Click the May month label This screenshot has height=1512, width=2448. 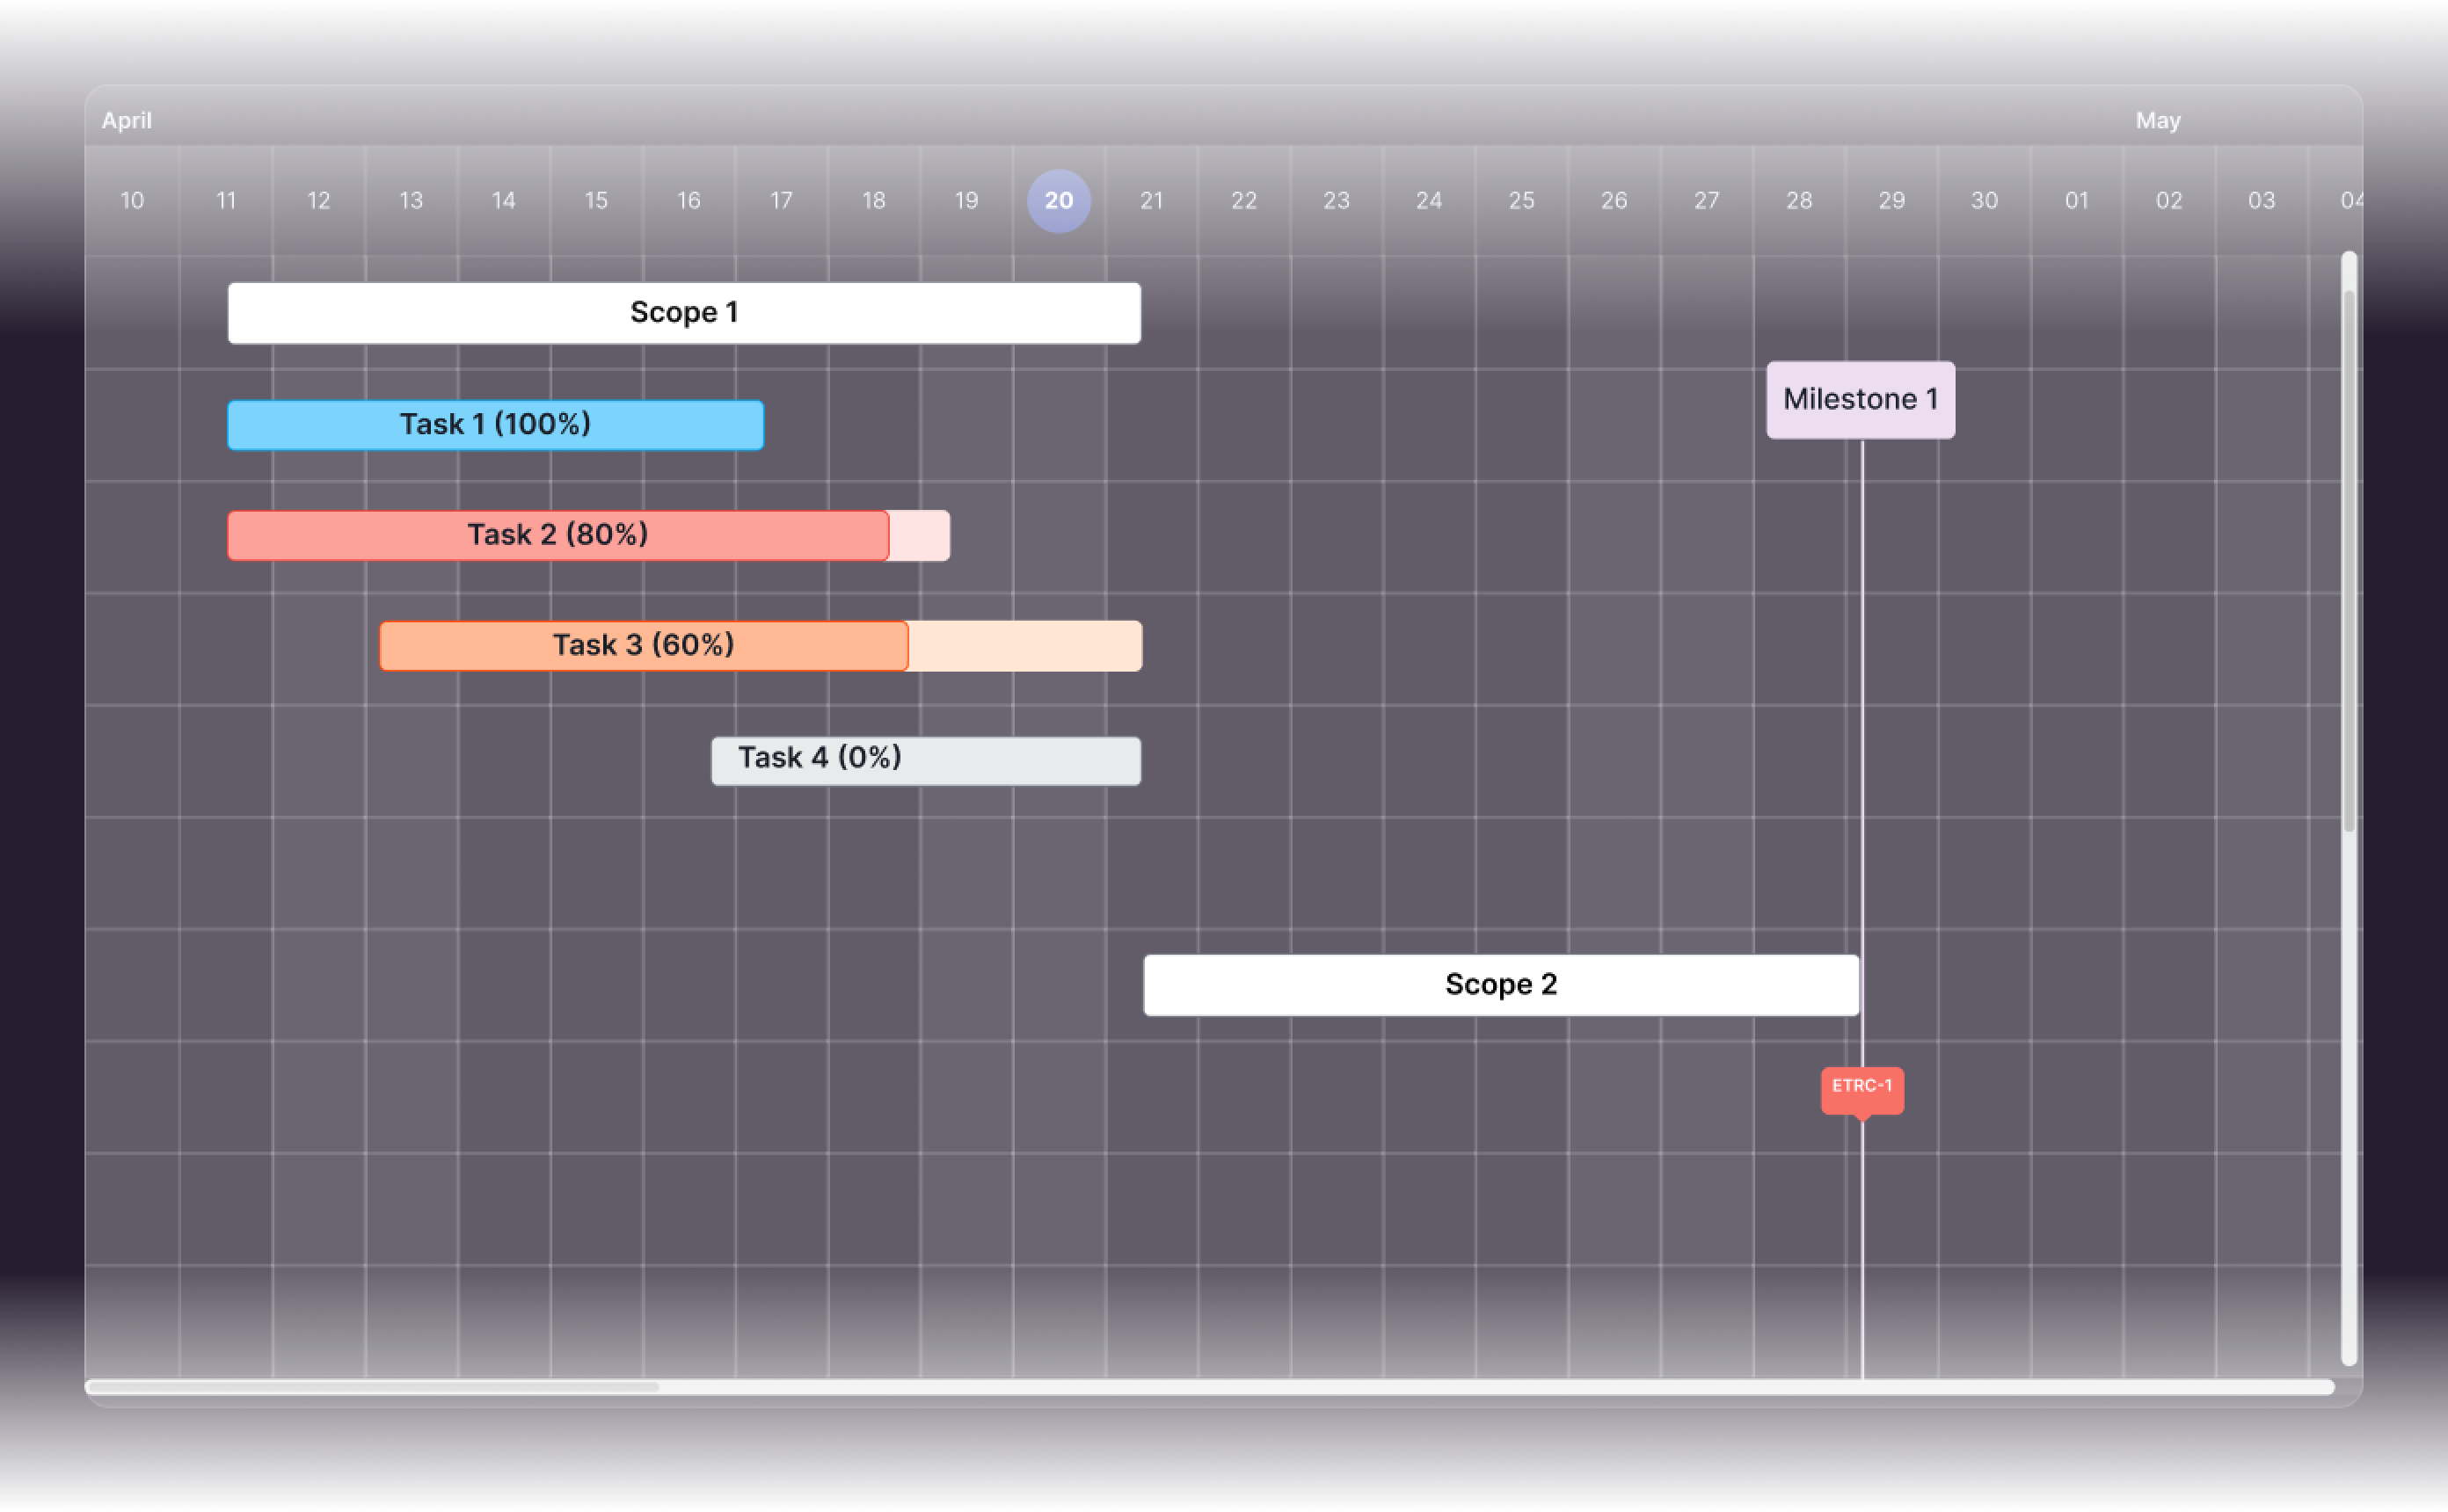coord(2158,121)
